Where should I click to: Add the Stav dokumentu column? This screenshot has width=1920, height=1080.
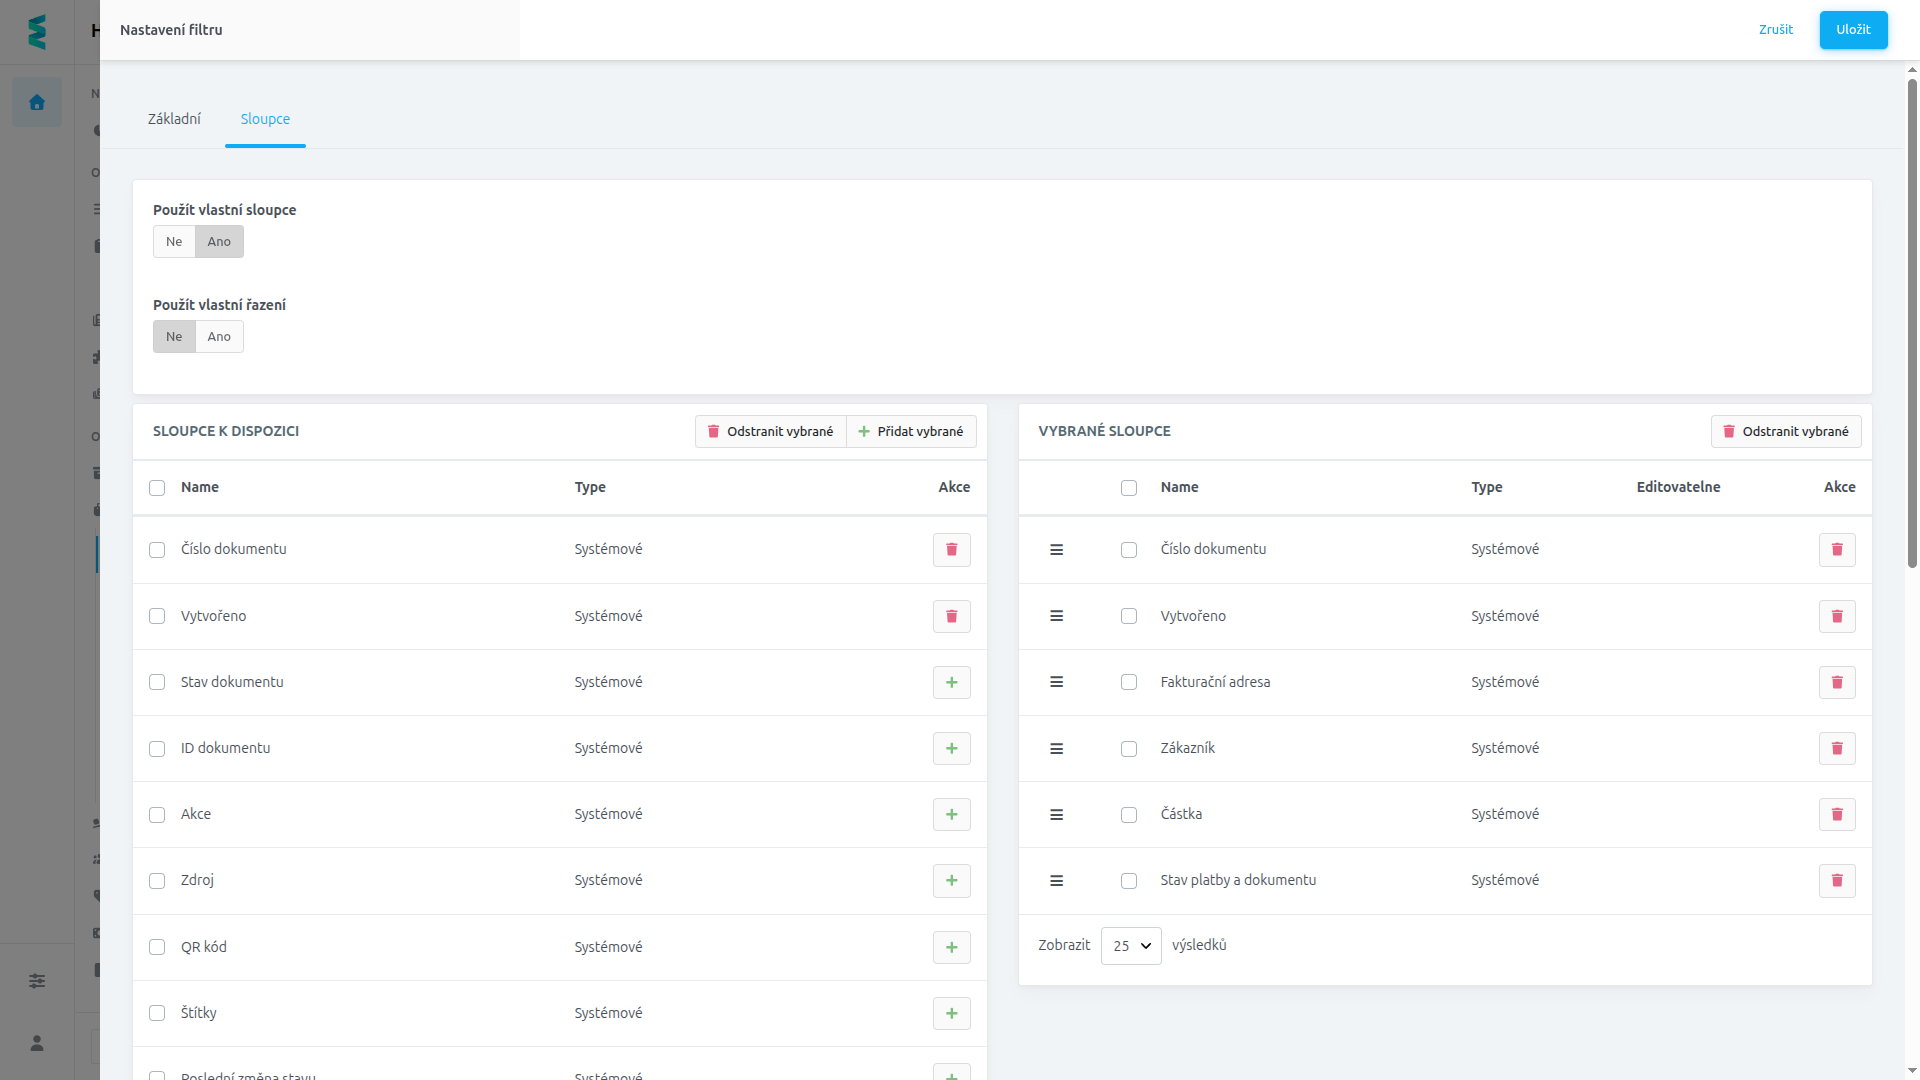pos(951,682)
